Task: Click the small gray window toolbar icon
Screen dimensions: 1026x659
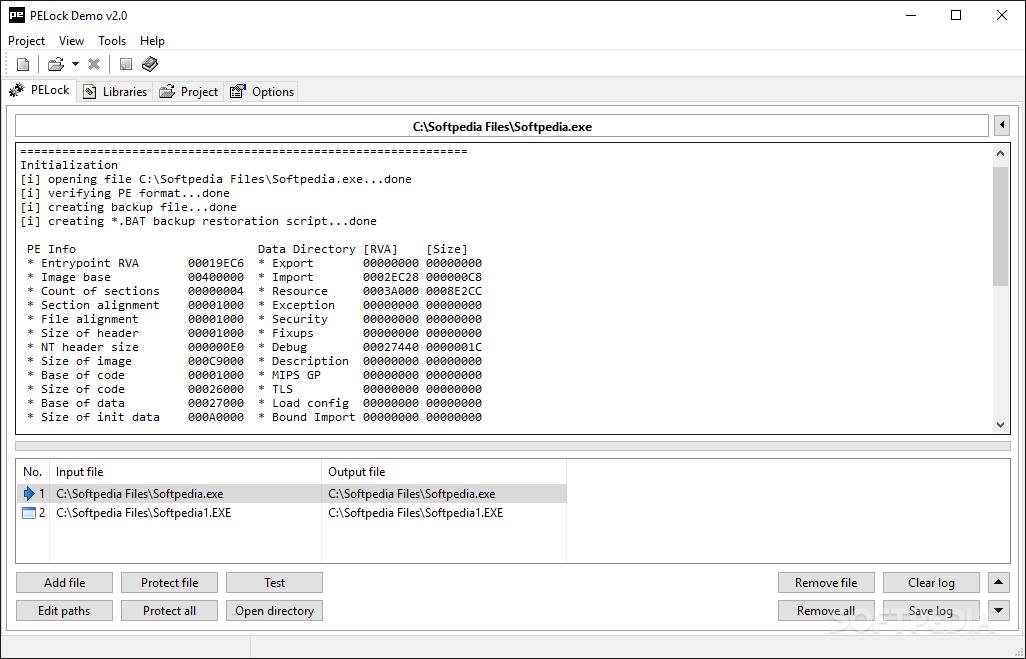Action: [x=126, y=64]
